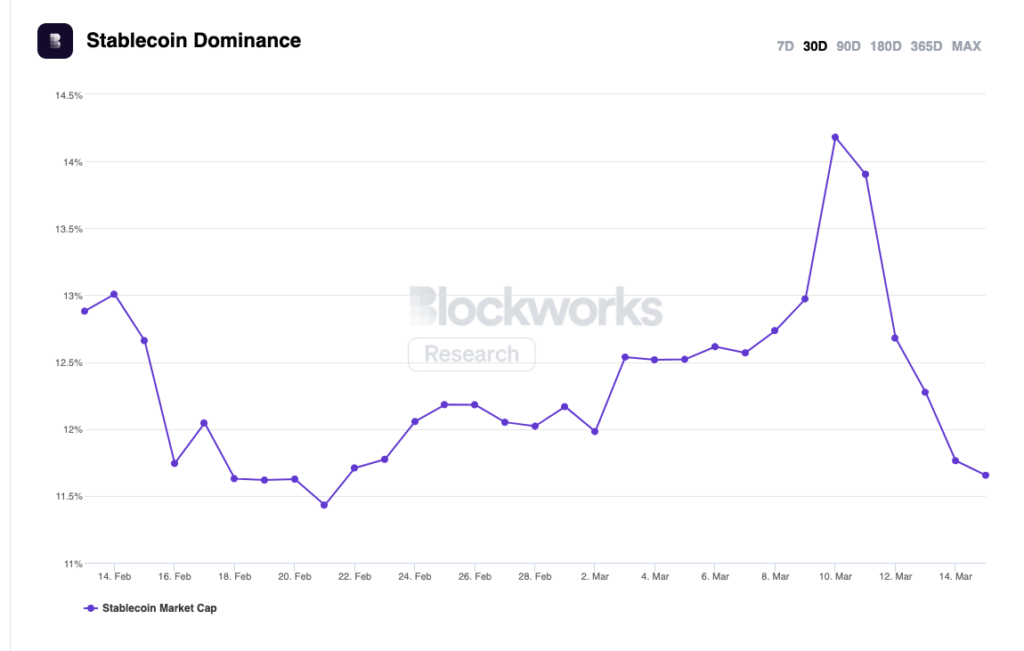Choose the 90D time range
Image resolution: width=1024 pixels, height=651 pixels.
coord(848,46)
